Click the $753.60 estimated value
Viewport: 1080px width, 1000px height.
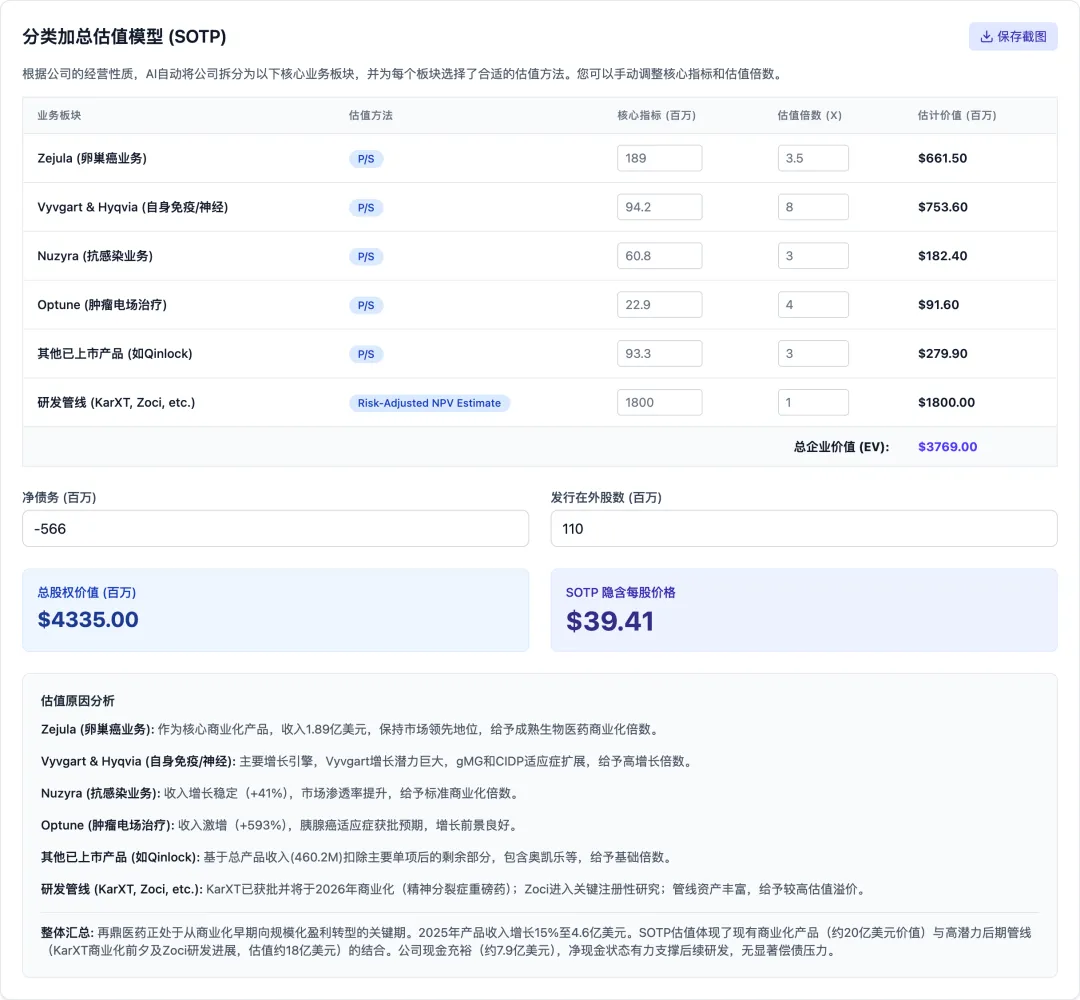[942, 207]
